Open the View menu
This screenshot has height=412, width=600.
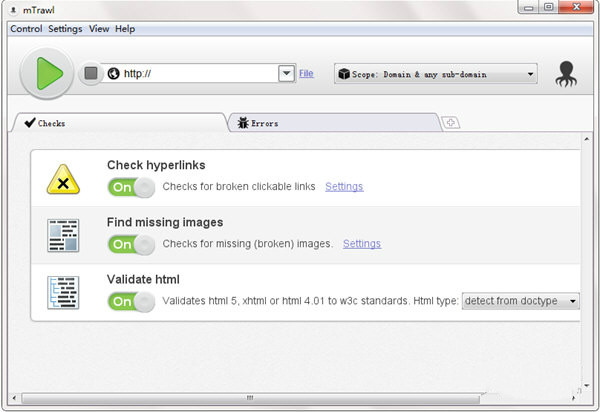pyautogui.click(x=99, y=29)
